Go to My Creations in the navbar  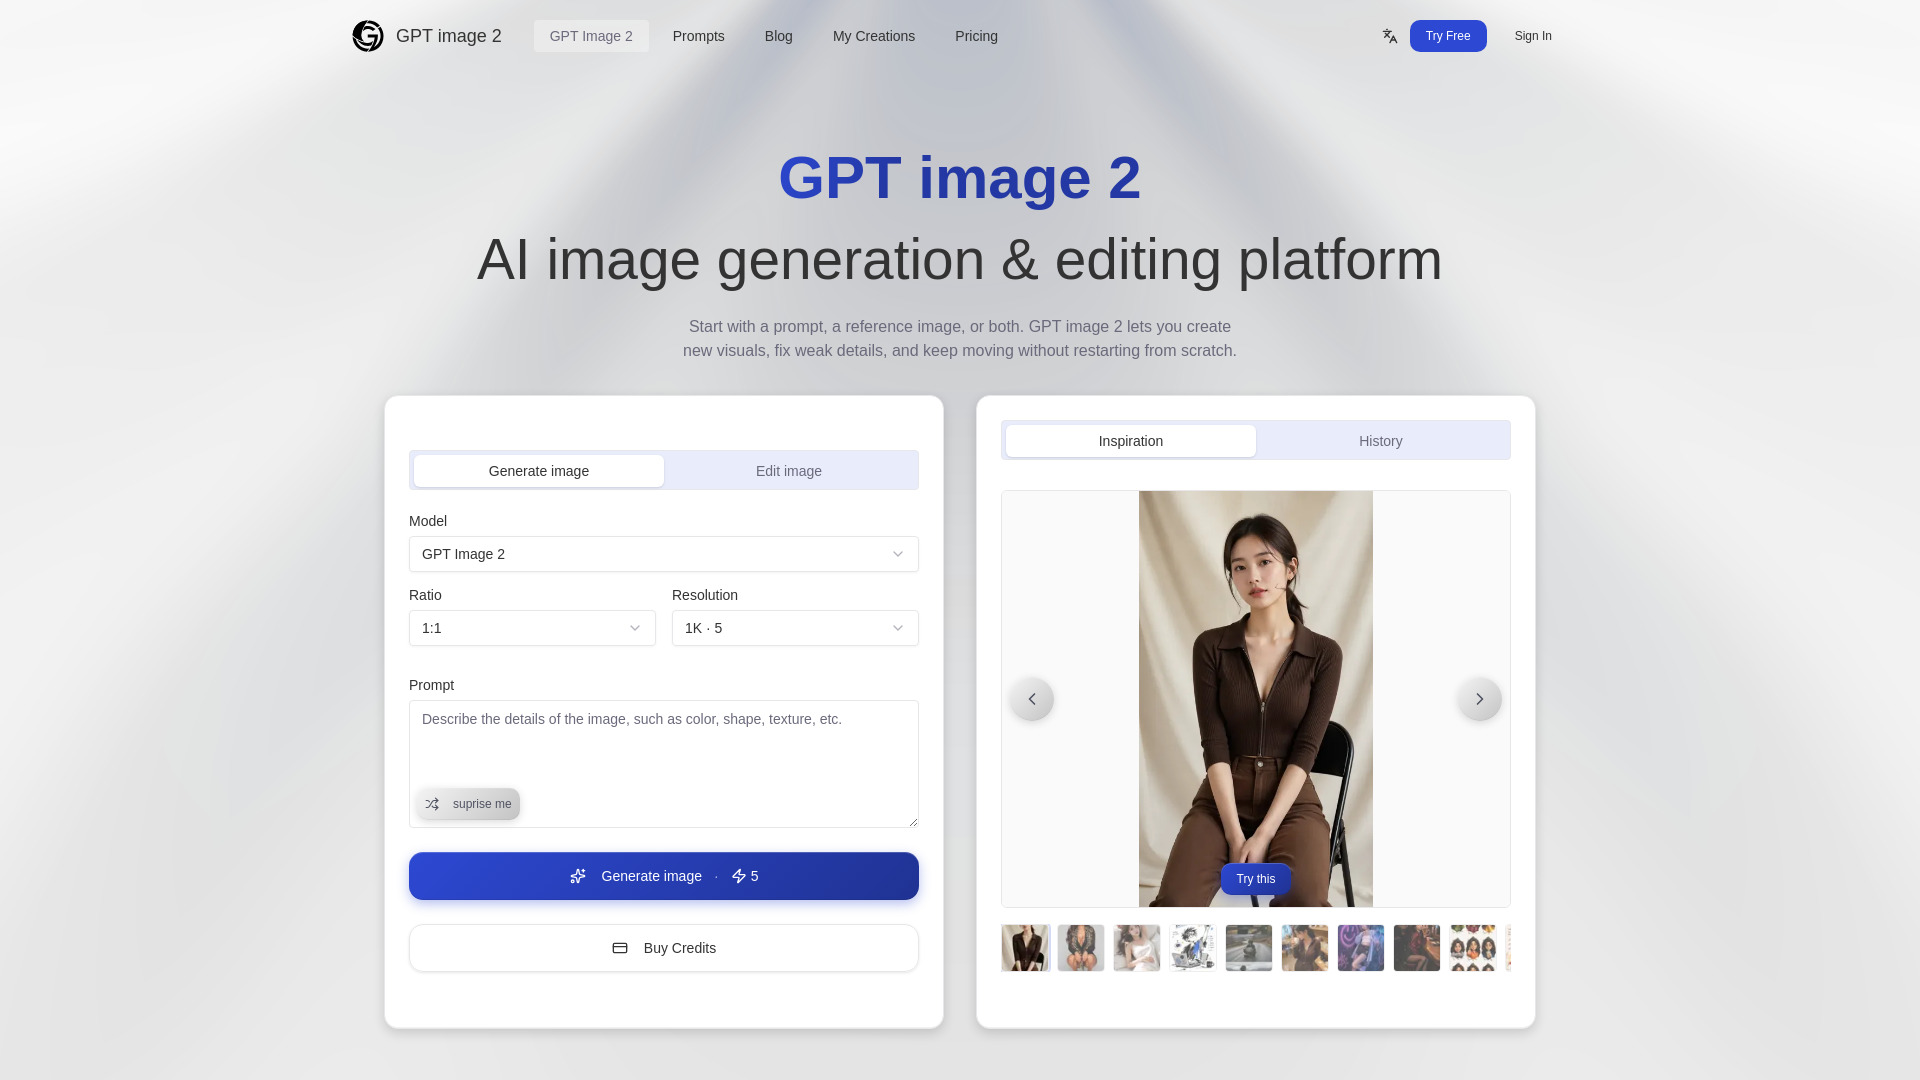(x=873, y=36)
